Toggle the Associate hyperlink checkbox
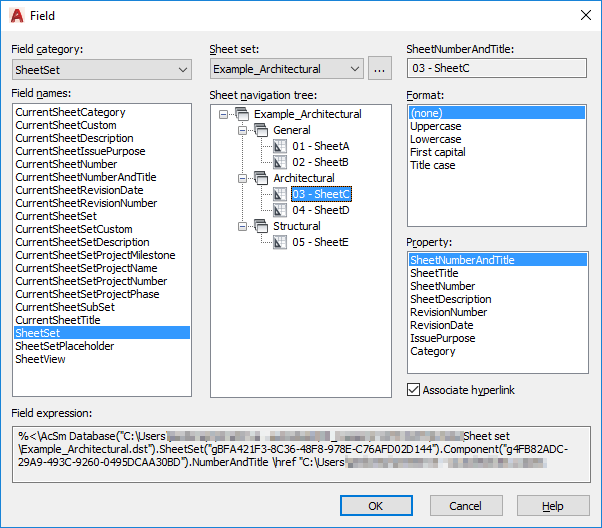 413,390
